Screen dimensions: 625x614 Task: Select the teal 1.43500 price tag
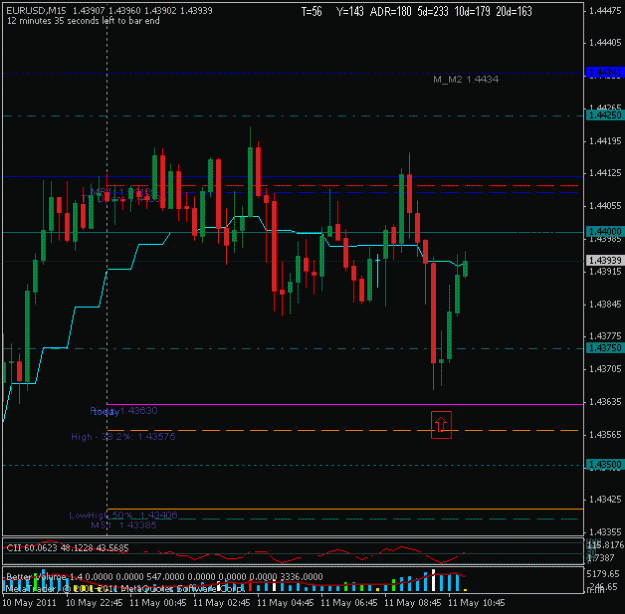(605, 464)
